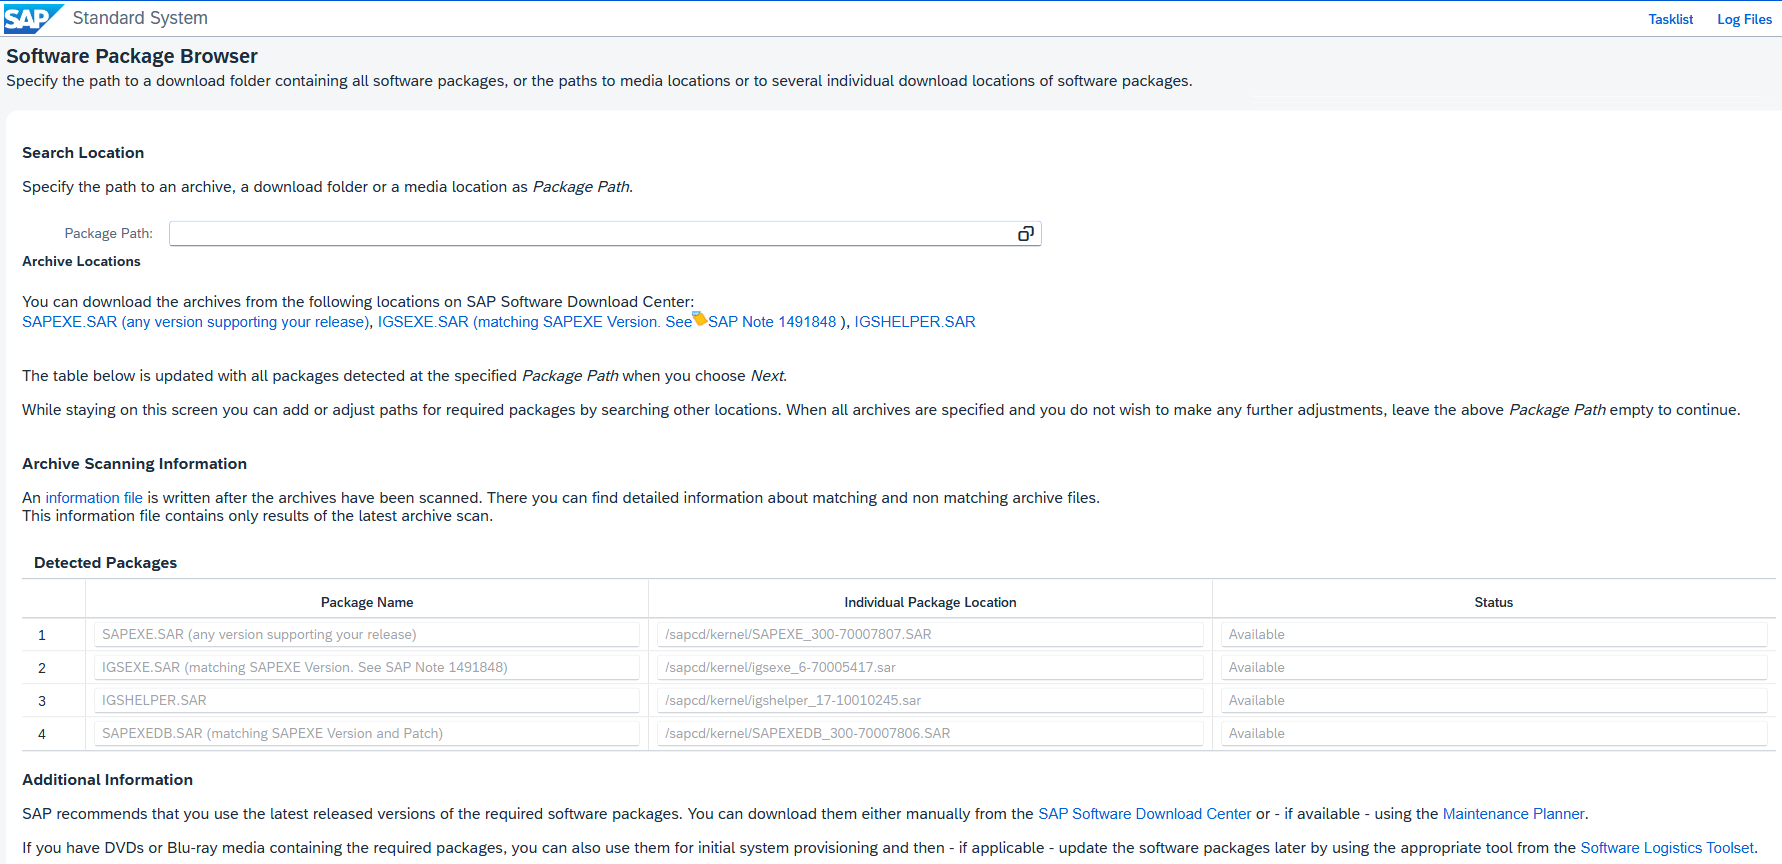Select row number 2 in Detected Packages
This screenshot has height=864, width=1782.
42,668
